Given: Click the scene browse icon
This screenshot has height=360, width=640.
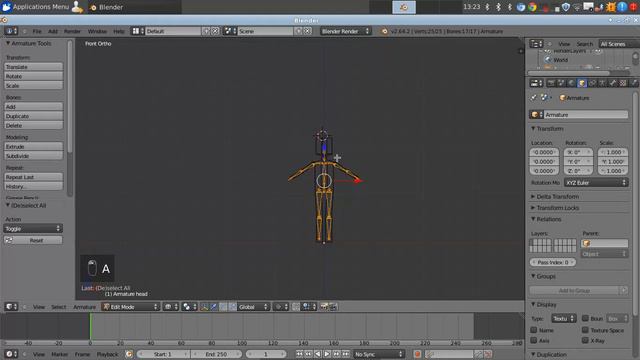Looking at the screenshot, I should coord(230,31).
